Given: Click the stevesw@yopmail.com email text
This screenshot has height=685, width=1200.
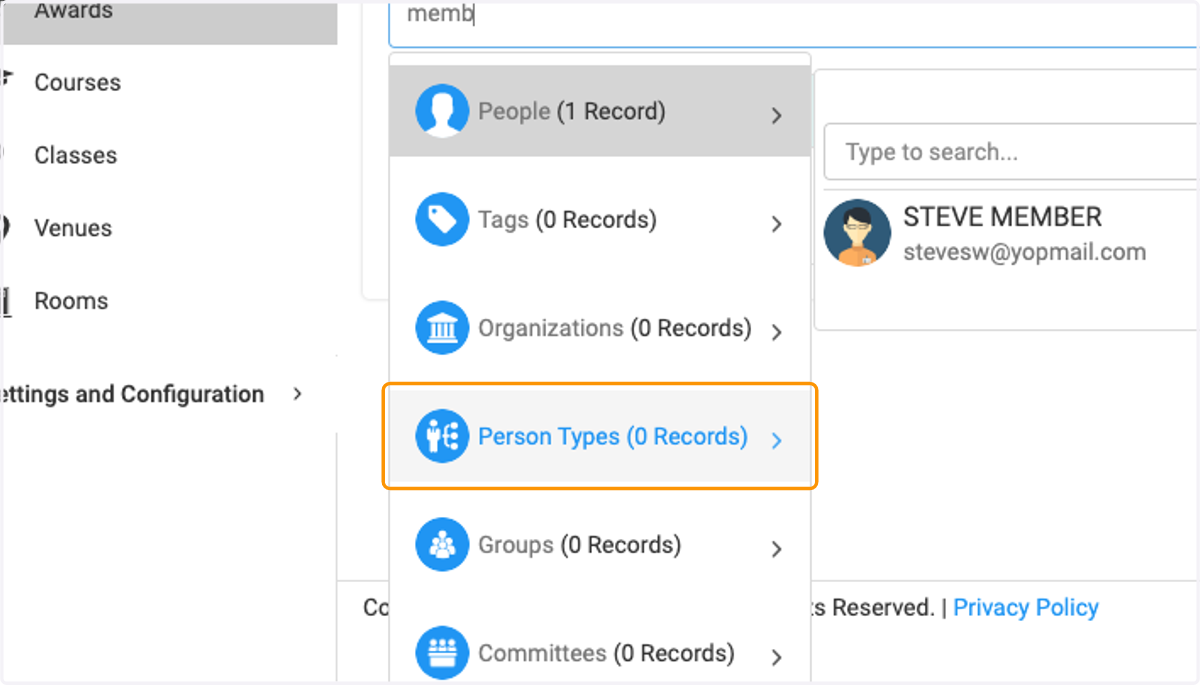Looking at the screenshot, I should (x=1024, y=252).
